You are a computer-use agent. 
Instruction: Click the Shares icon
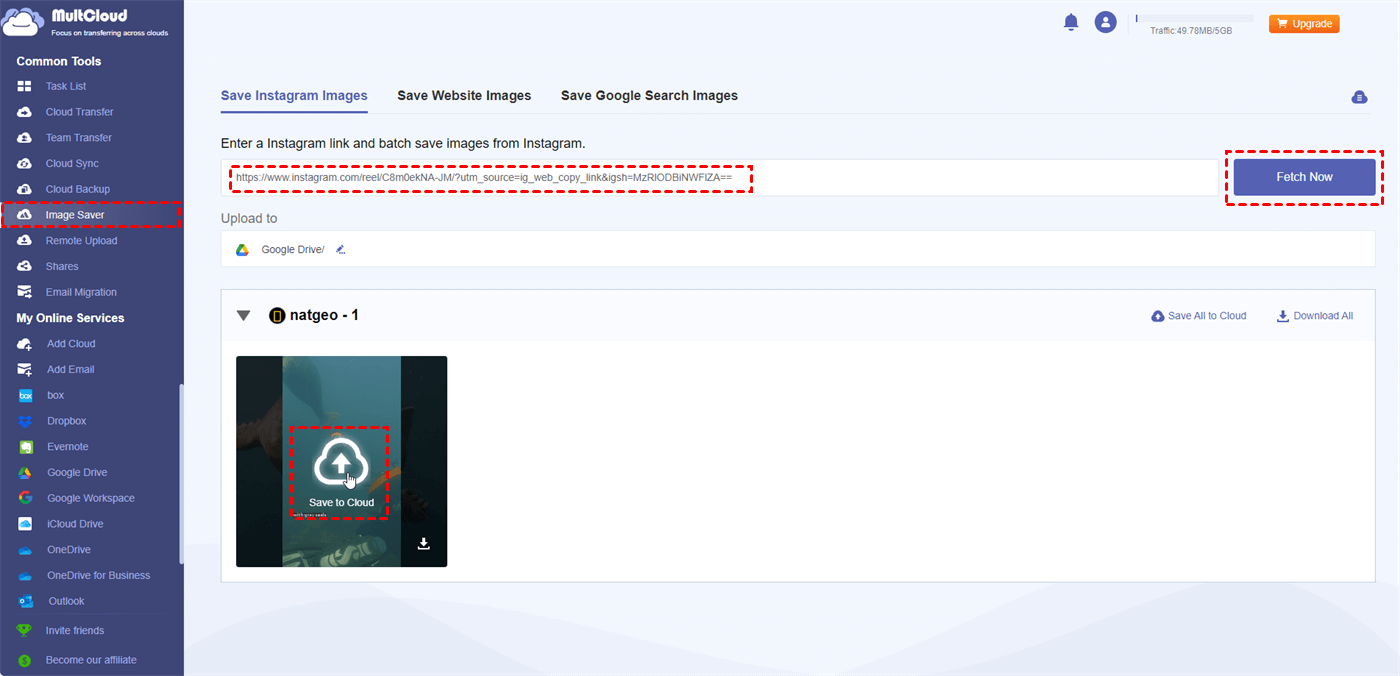click(25, 266)
